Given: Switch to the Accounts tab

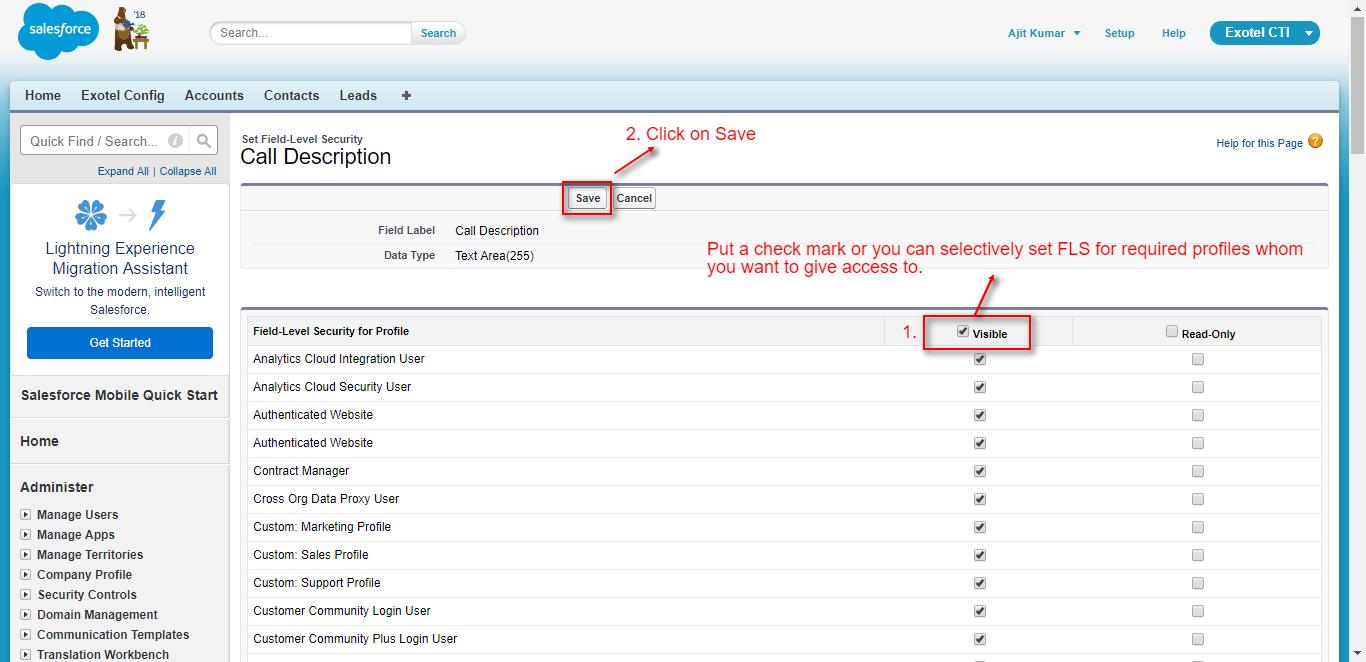Looking at the screenshot, I should coord(214,96).
